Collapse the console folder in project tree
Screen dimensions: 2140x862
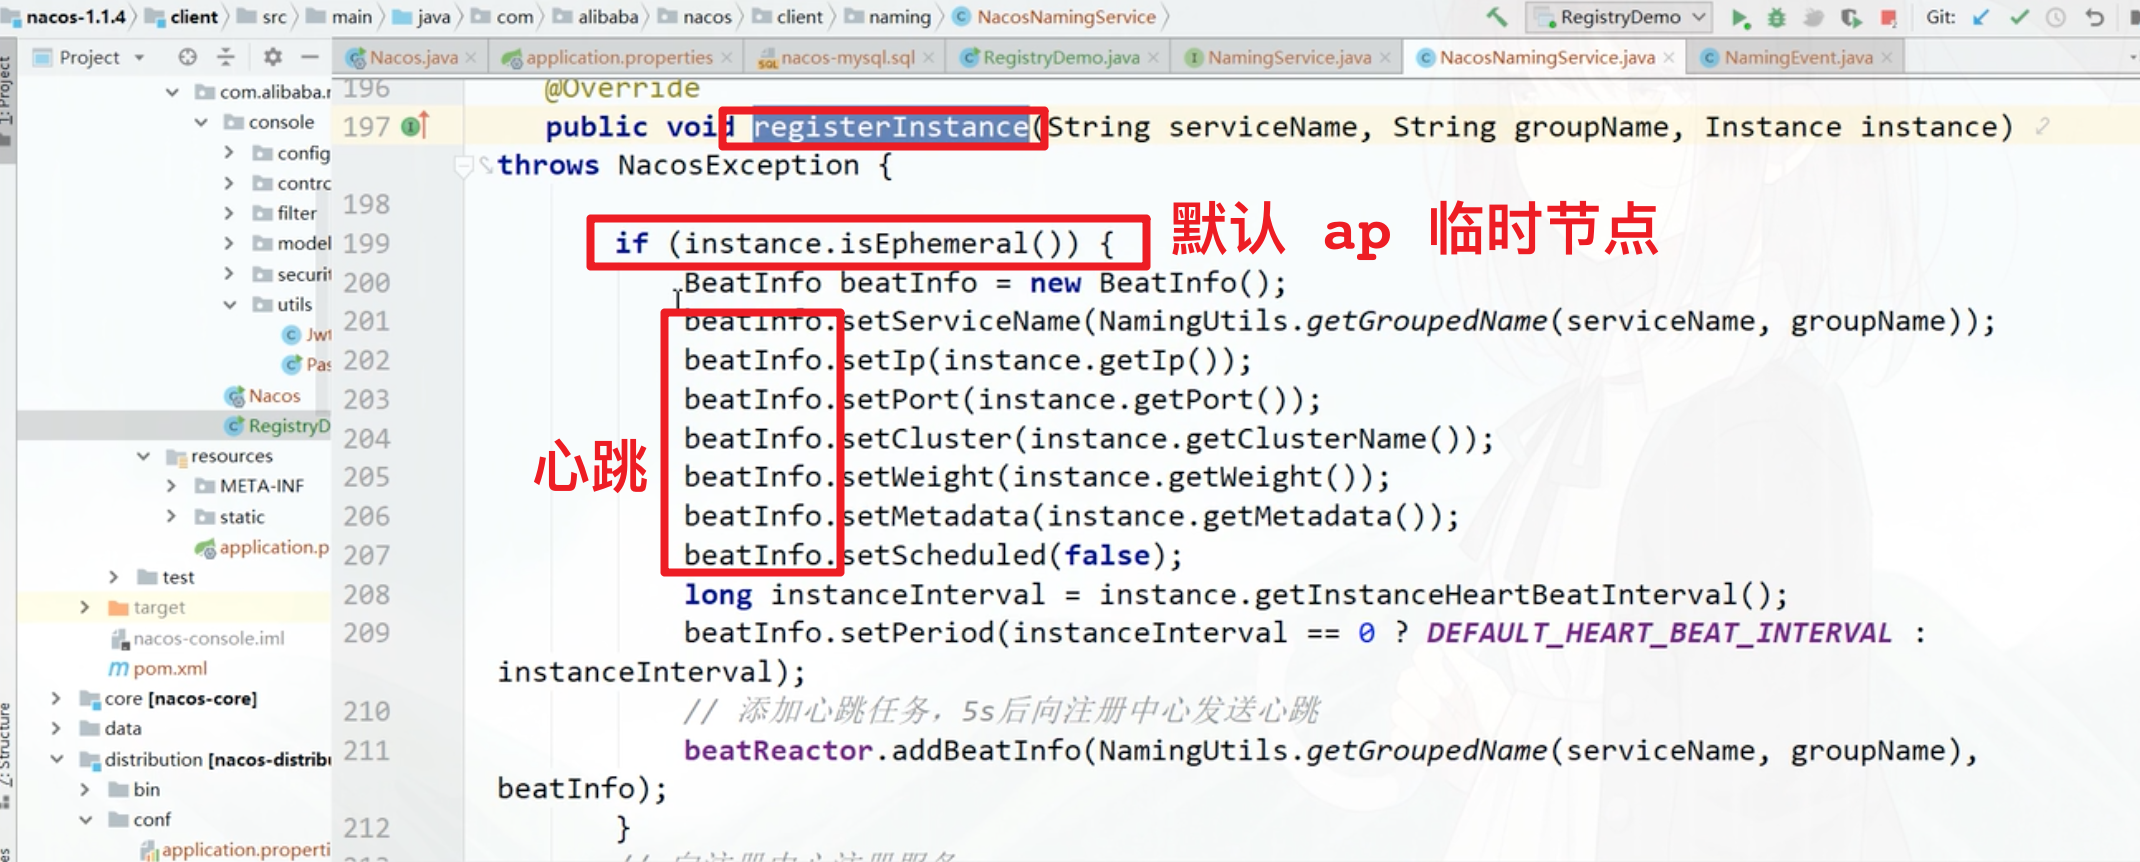tap(201, 122)
